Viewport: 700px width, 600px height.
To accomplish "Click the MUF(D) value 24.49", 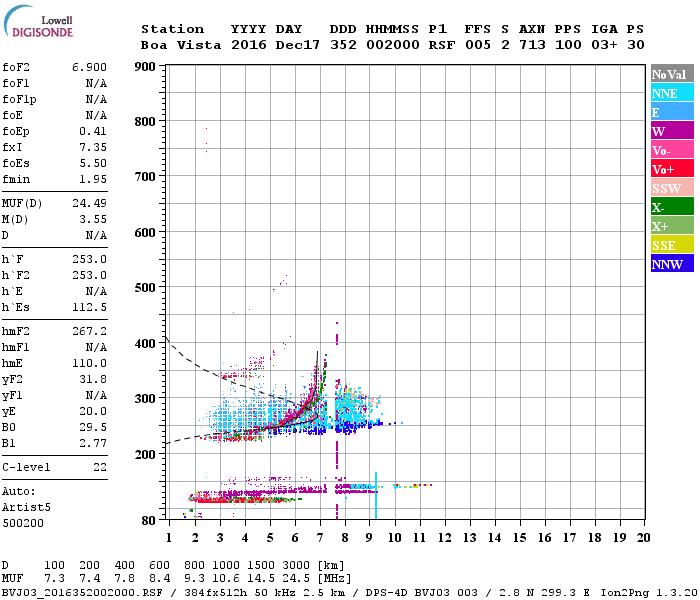I will click(x=89, y=203).
